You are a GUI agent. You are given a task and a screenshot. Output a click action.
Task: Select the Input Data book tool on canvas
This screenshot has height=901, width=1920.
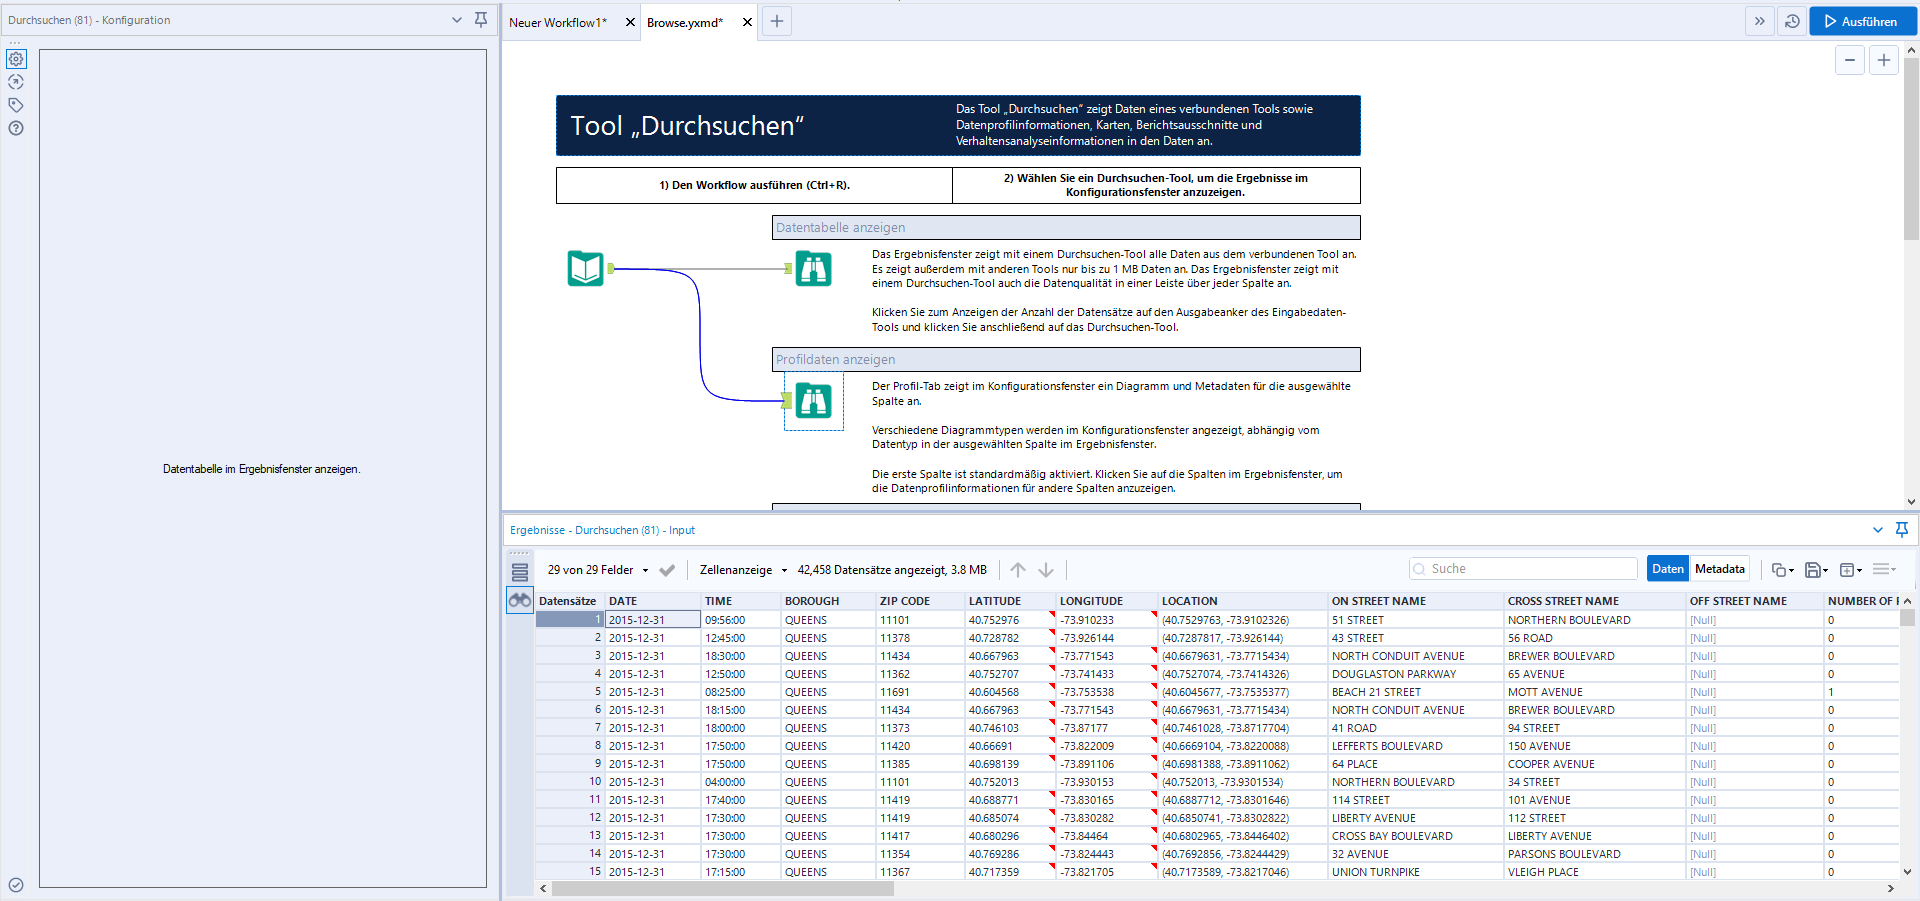(585, 268)
